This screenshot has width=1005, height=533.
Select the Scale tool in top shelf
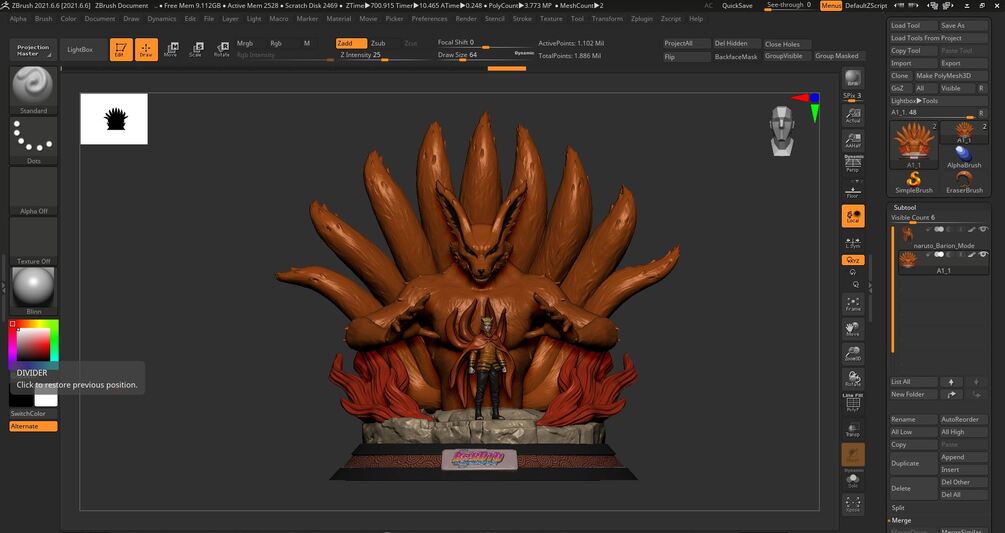point(196,49)
